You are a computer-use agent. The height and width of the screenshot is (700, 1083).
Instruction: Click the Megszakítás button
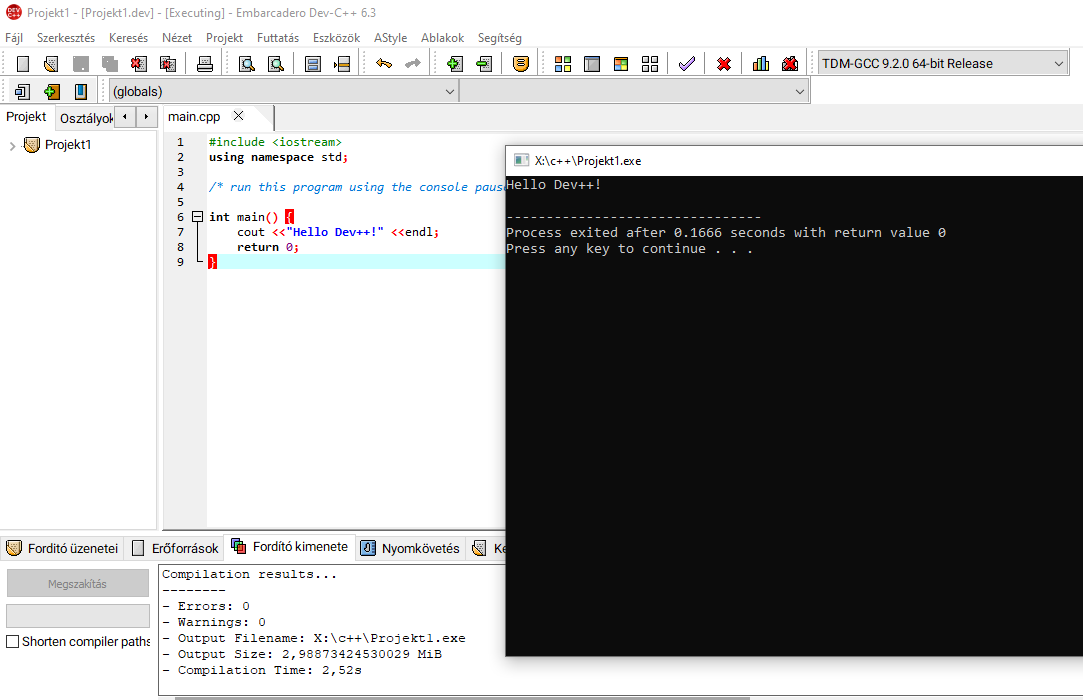[x=77, y=583]
